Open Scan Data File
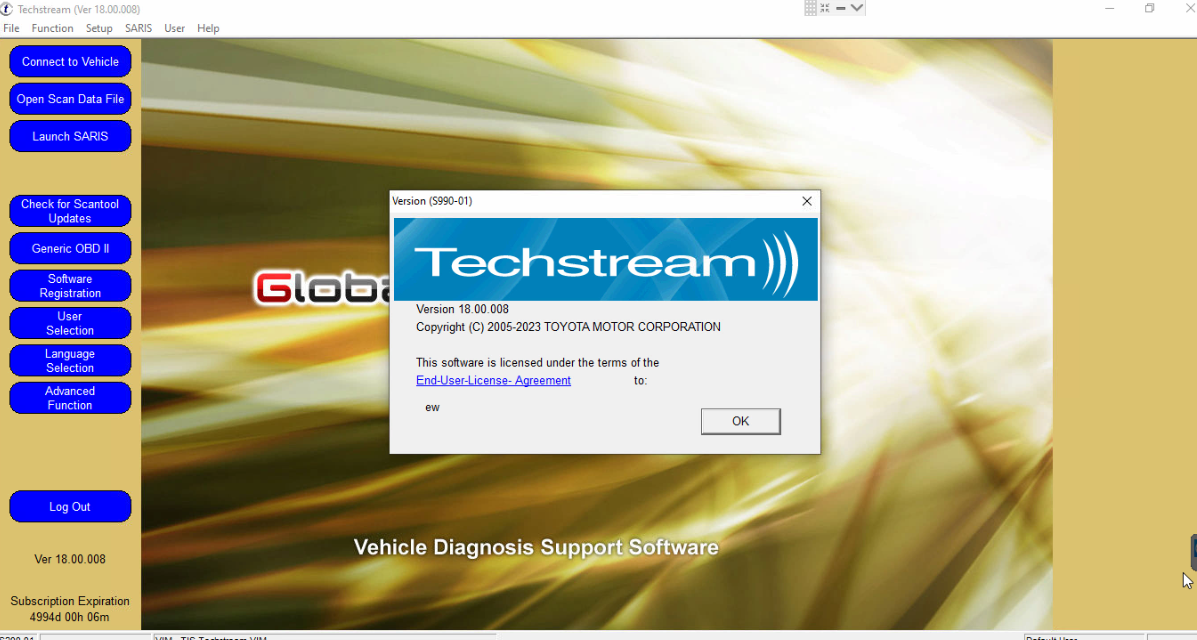 (70, 99)
